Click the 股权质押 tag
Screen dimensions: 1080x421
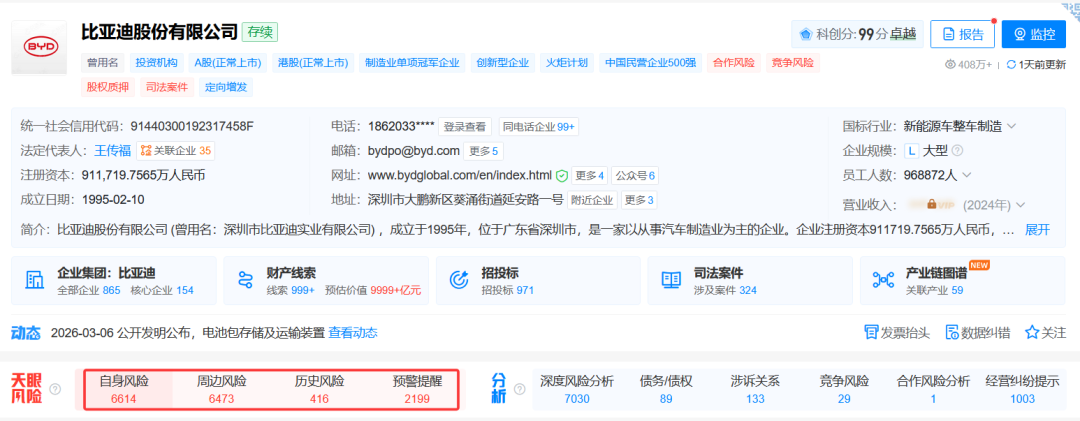pyautogui.click(x=108, y=87)
